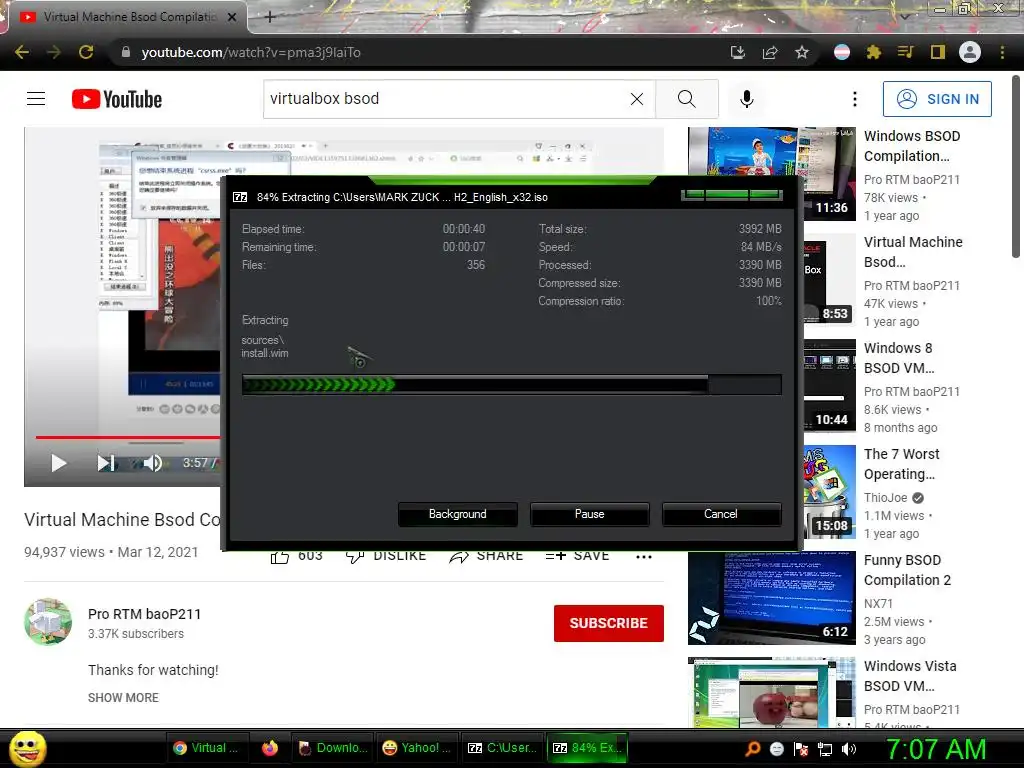Open Windows 8 BSOD VM video title

(899, 358)
